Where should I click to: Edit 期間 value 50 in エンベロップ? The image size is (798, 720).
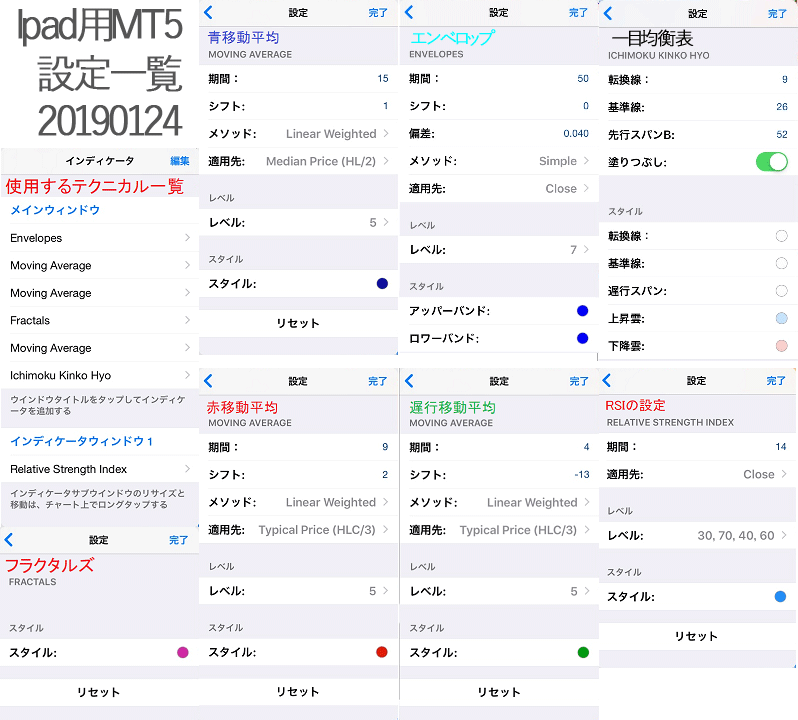click(583, 78)
